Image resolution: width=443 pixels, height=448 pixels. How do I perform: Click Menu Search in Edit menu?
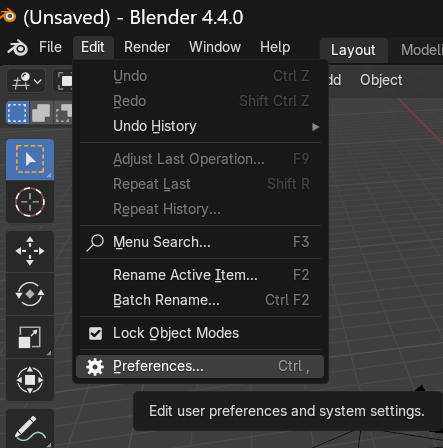[200, 242]
